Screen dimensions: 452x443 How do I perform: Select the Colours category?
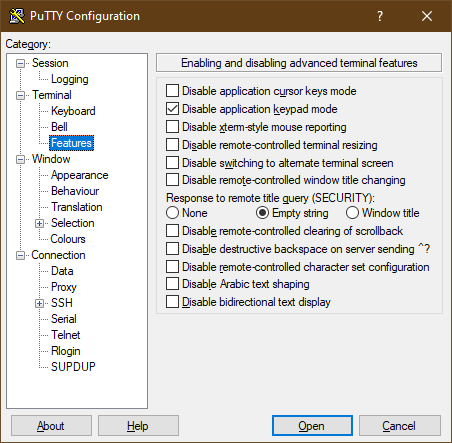[68, 239]
